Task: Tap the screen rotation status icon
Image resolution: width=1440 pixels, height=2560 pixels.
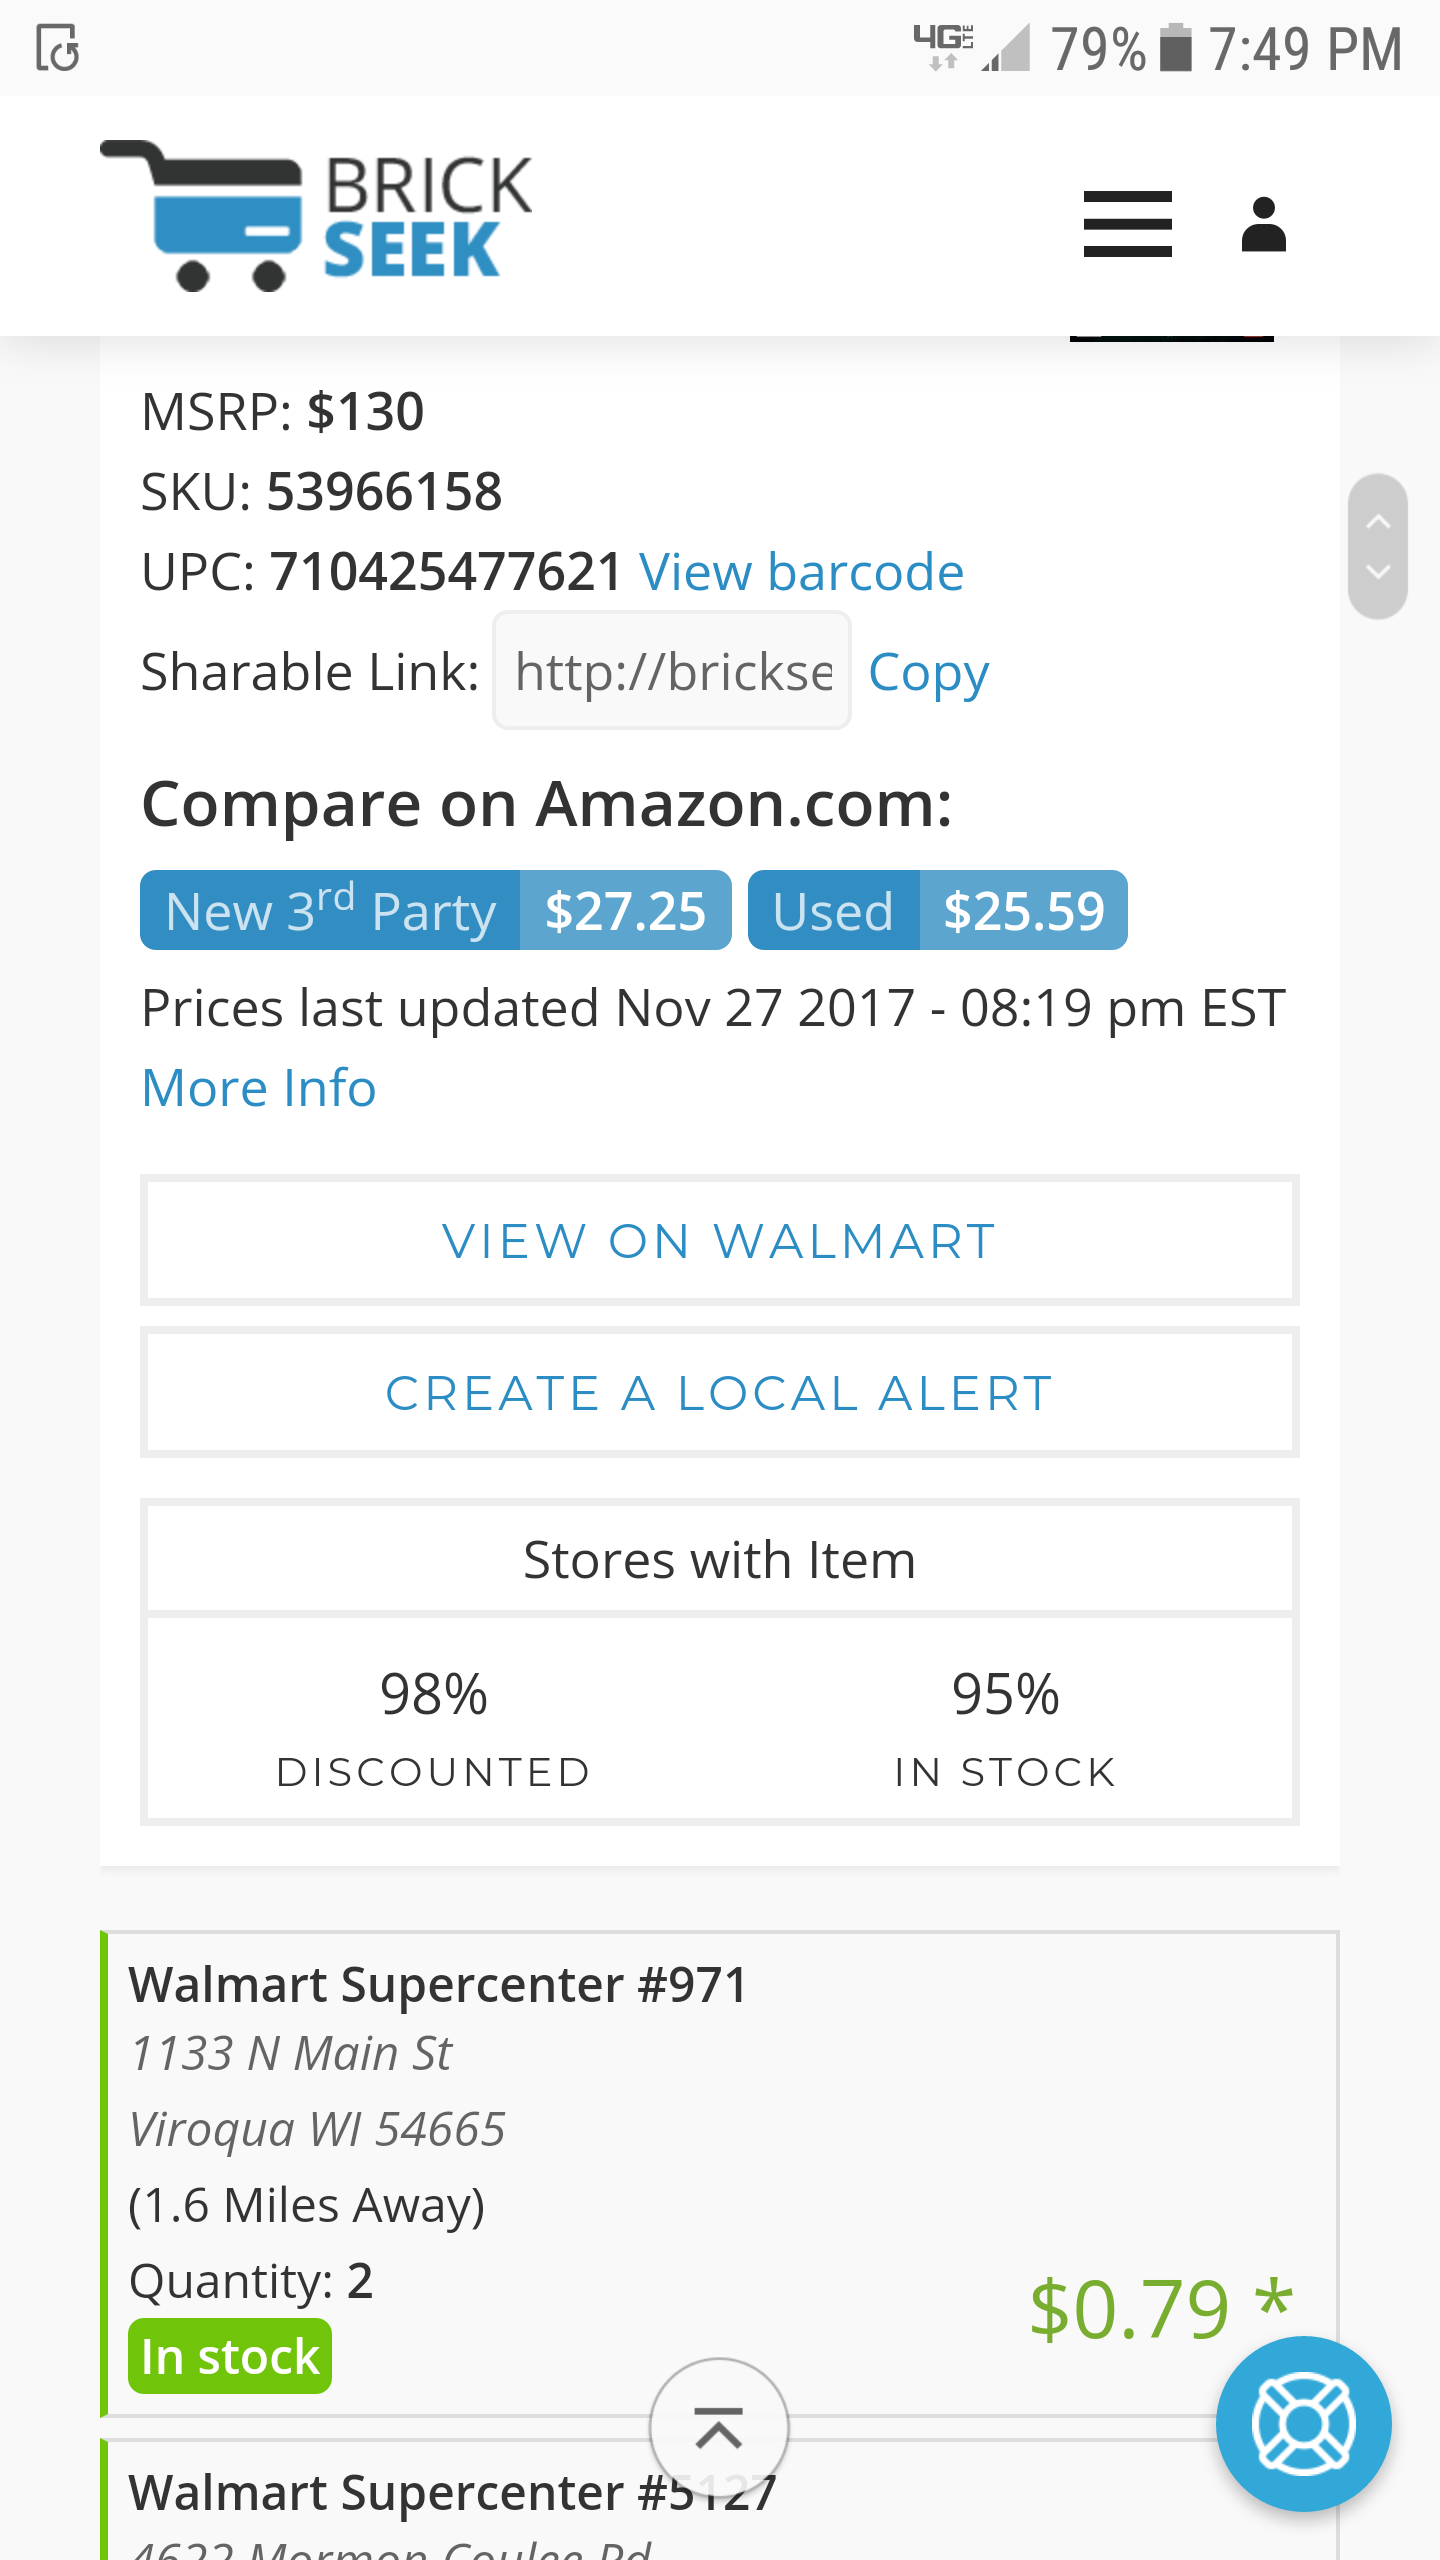Action: (x=57, y=48)
